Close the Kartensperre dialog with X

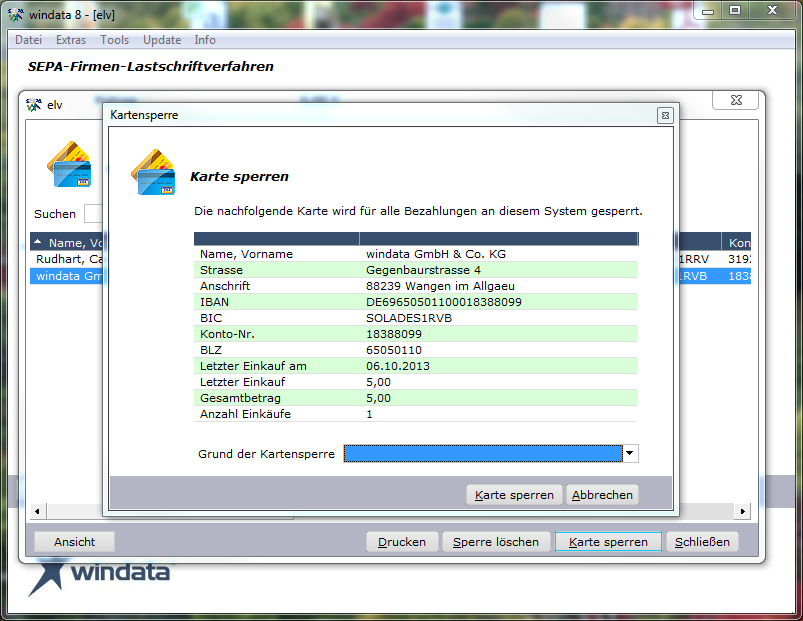665,116
